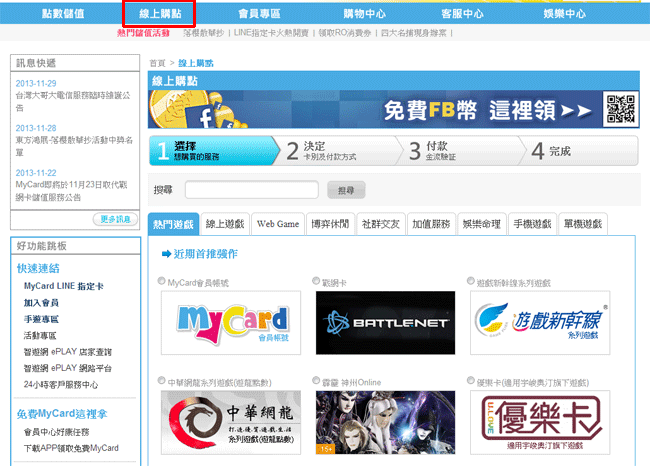This screenshot has width=650, height=466.
Task: Click the MyCard 會員帳號 logo image
Action: click(231, 323)
